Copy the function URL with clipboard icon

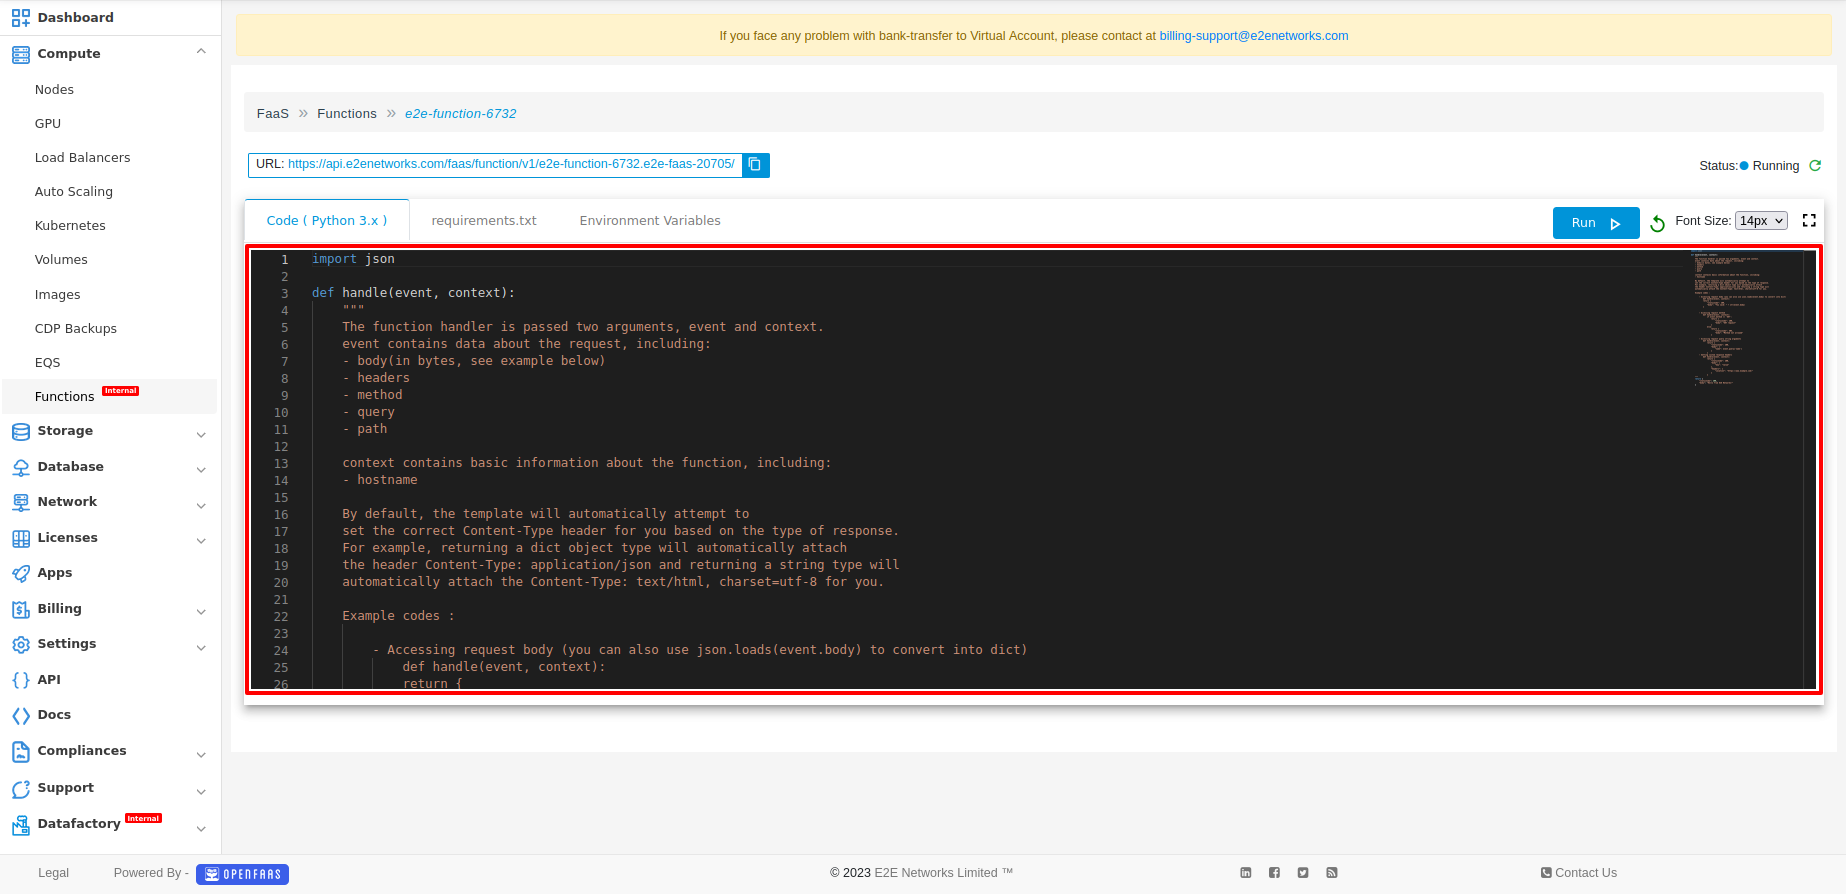[x=756, y=165]
